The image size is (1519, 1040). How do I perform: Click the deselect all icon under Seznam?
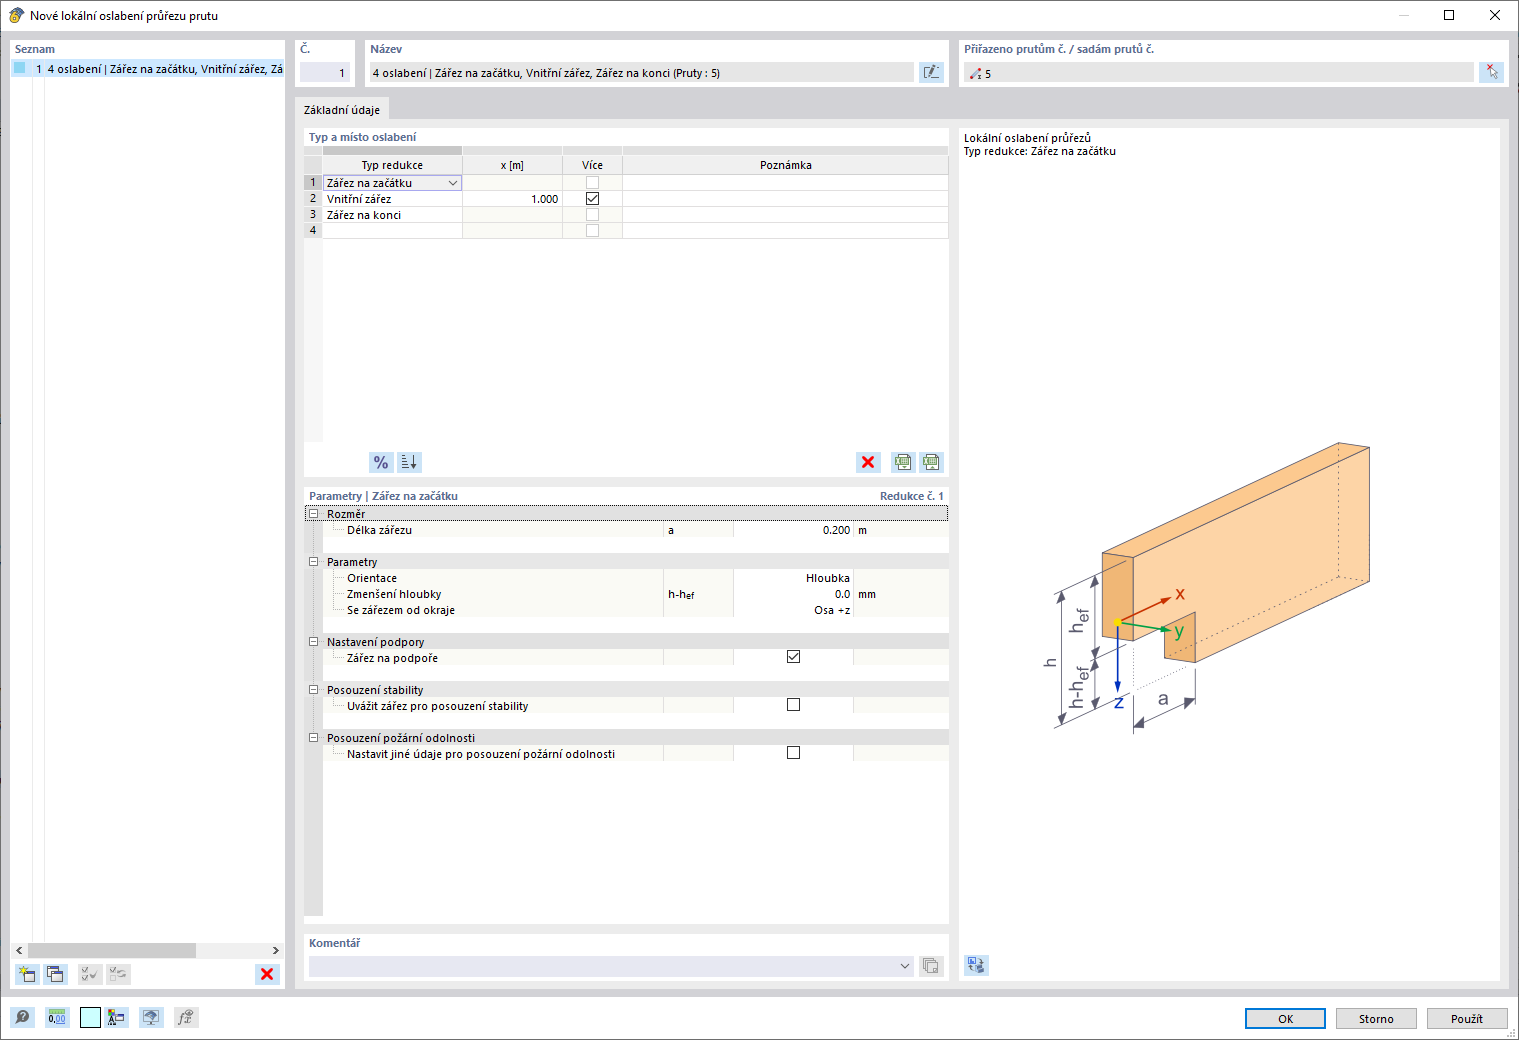tap(118, 974)
